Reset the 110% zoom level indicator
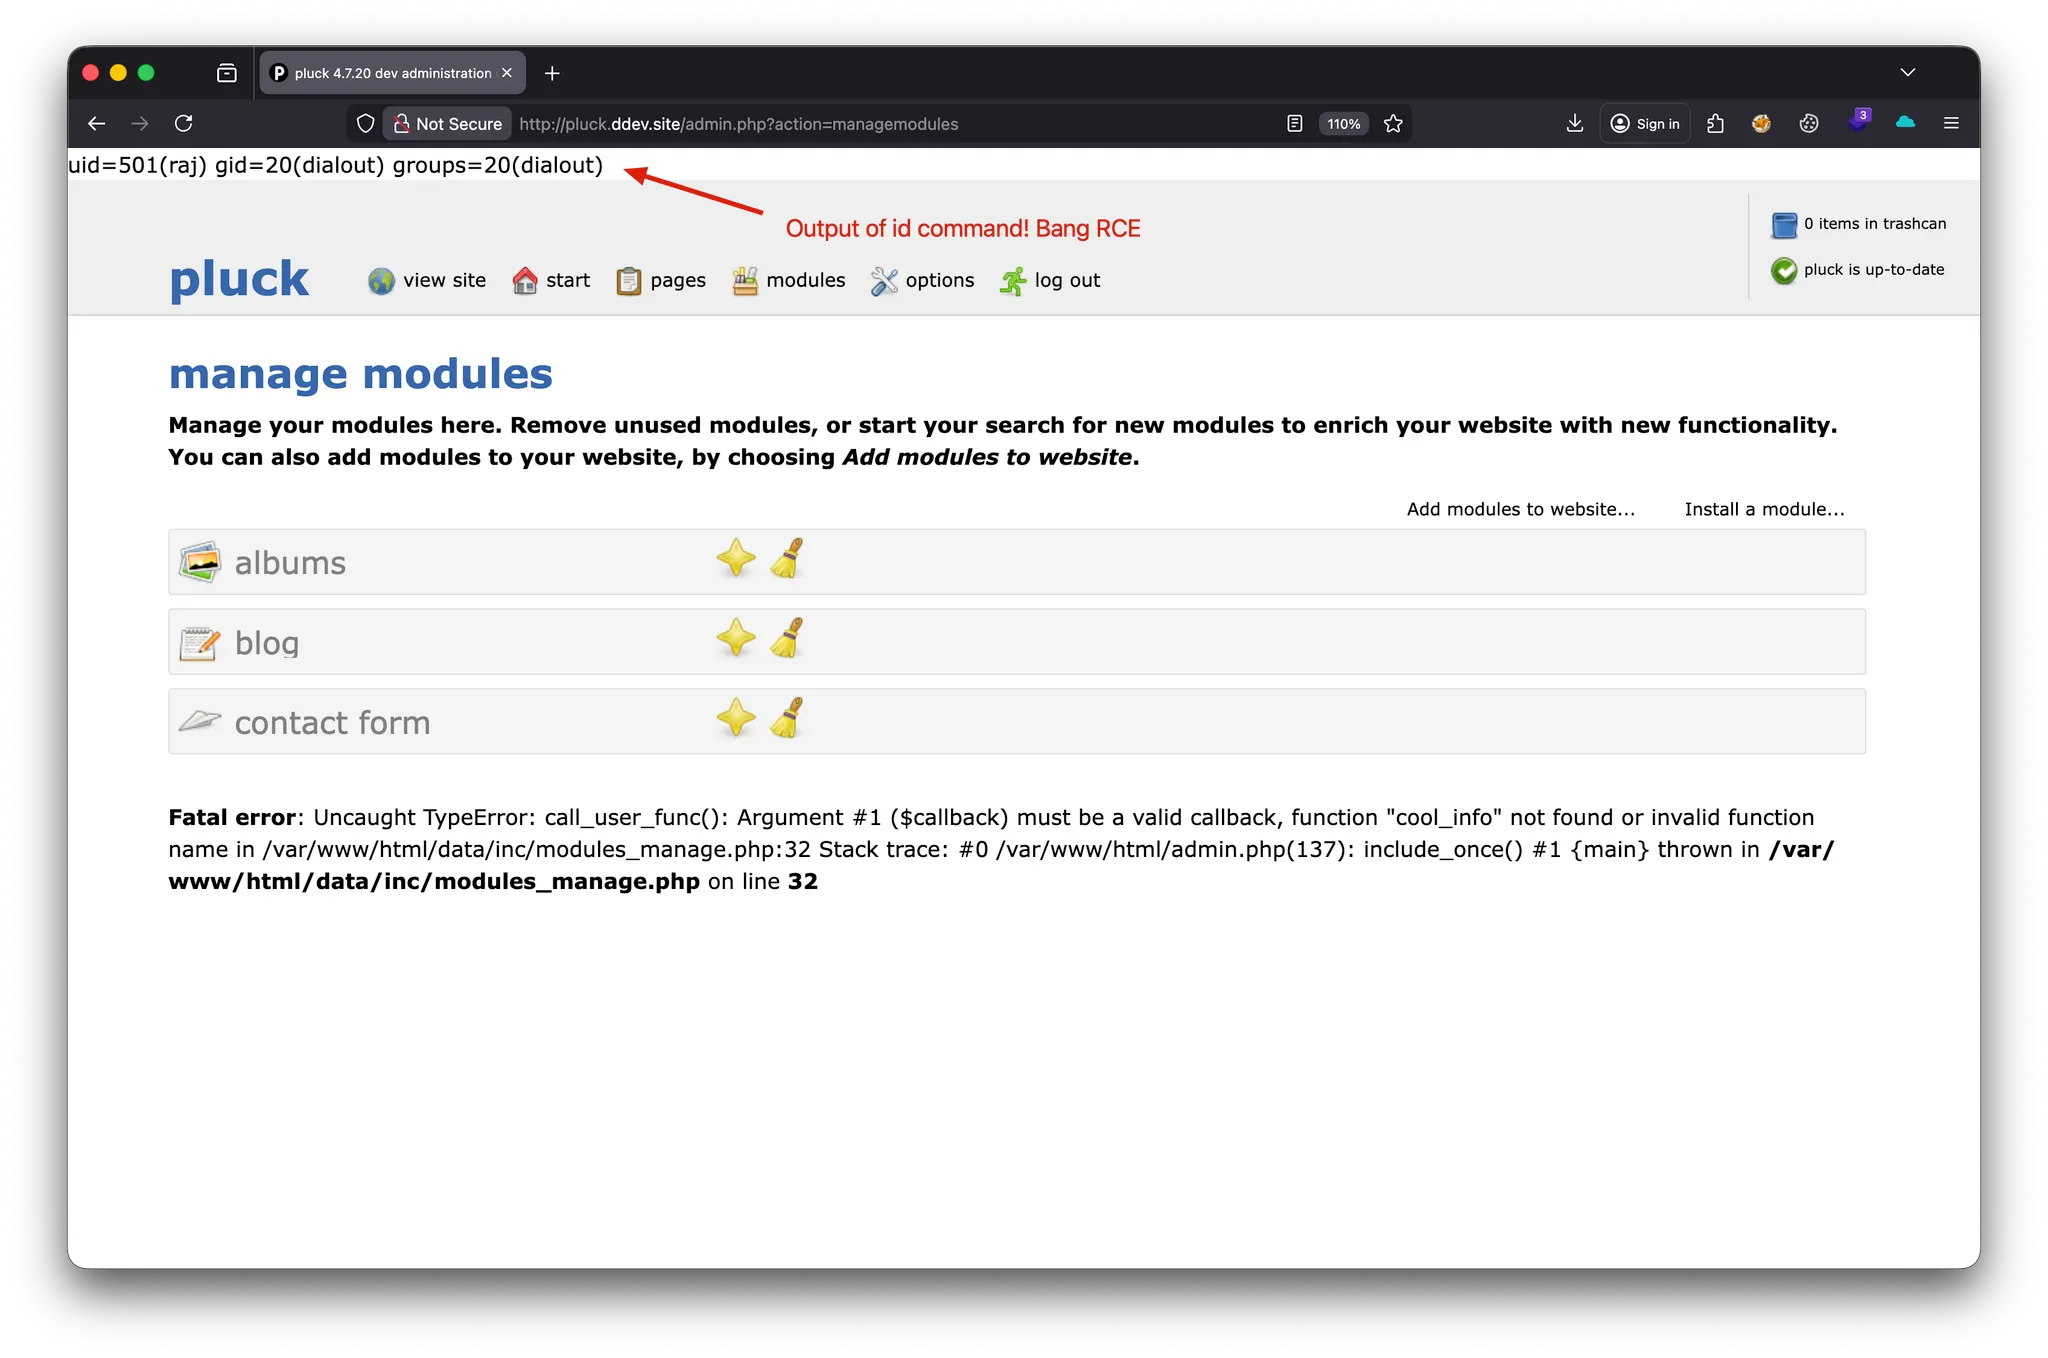This screenshot has width=2048, height=1358. 1343,124
